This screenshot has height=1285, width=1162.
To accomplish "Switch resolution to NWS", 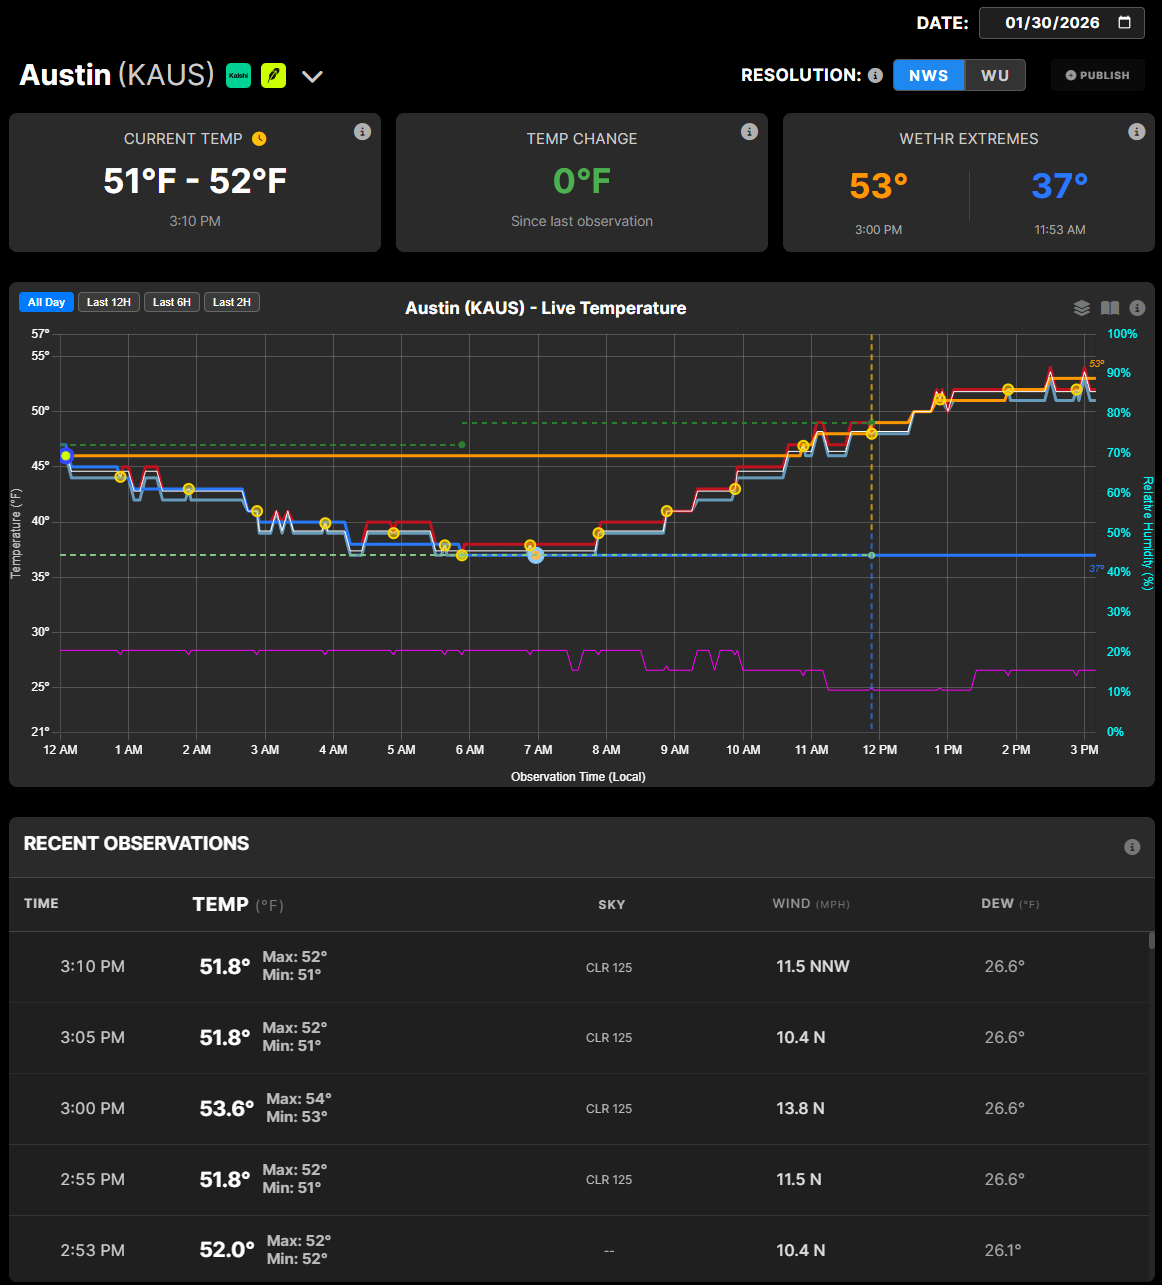I will [928, 75].
